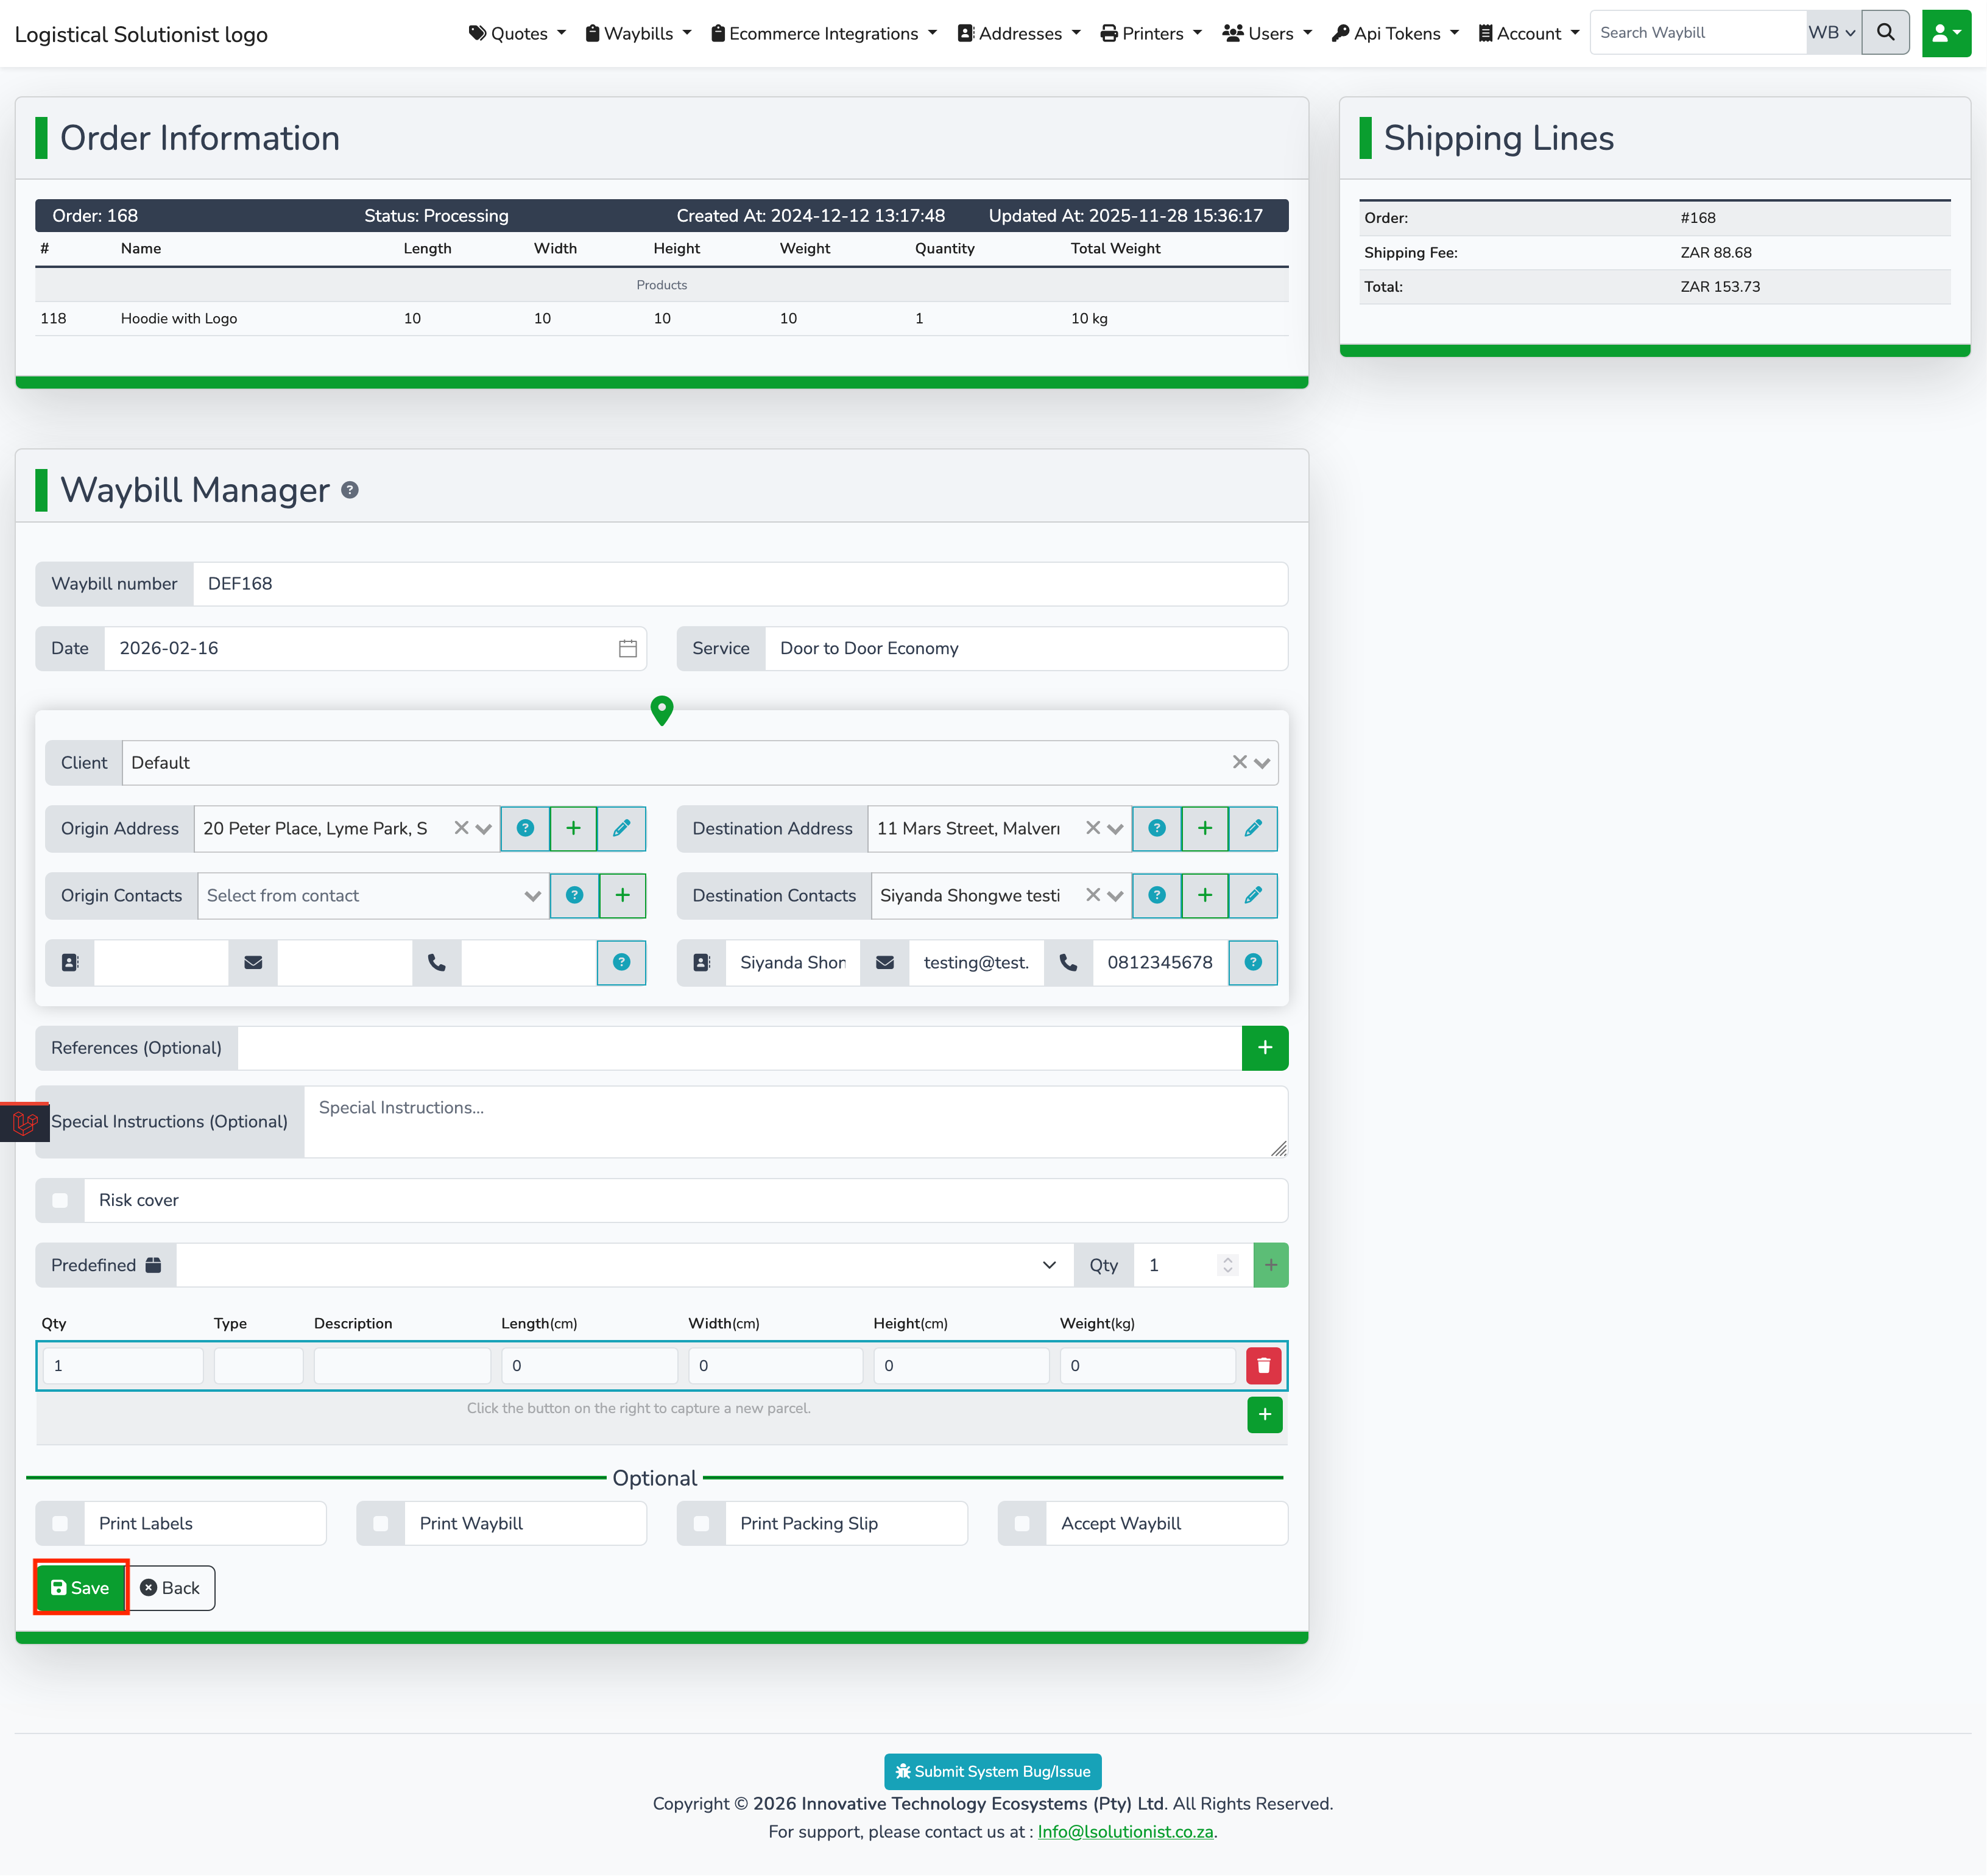Screen dimensions: 1987x1876
Task: Open the Waybills menu
Action: pos(638,33)
